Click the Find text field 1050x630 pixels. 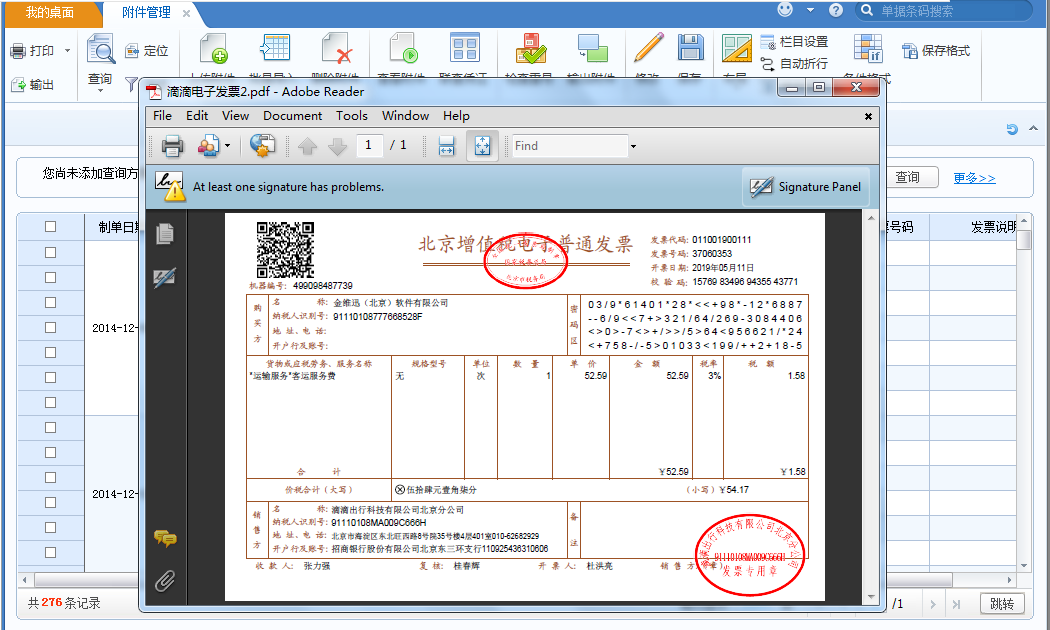(x=570, y=146)
